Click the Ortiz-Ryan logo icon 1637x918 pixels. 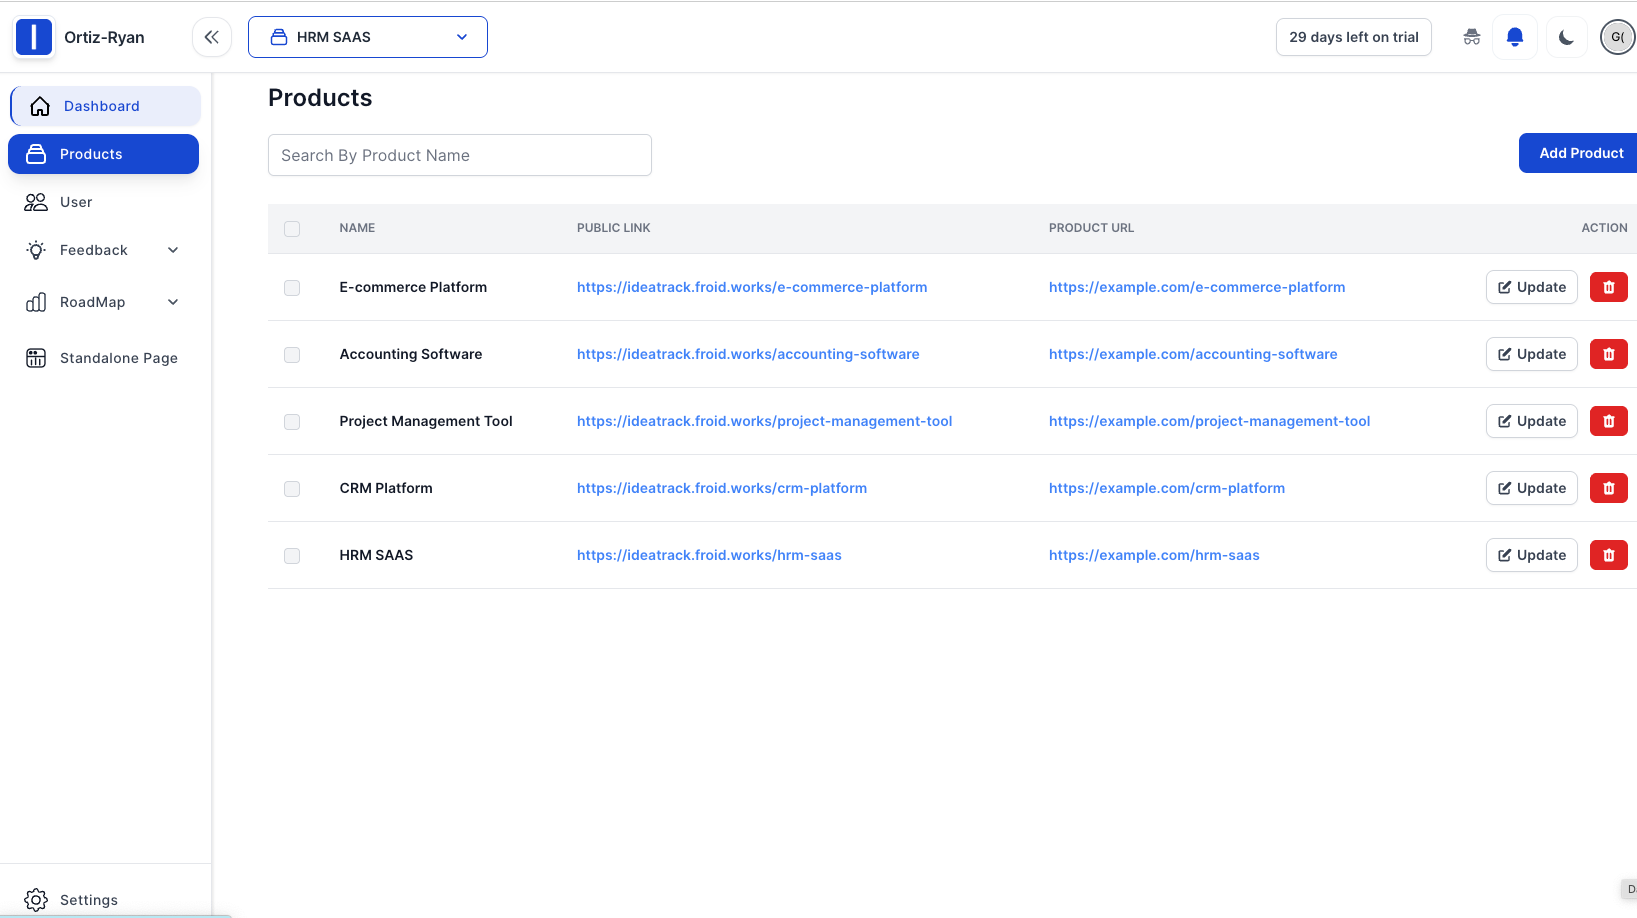click(34, 37)
